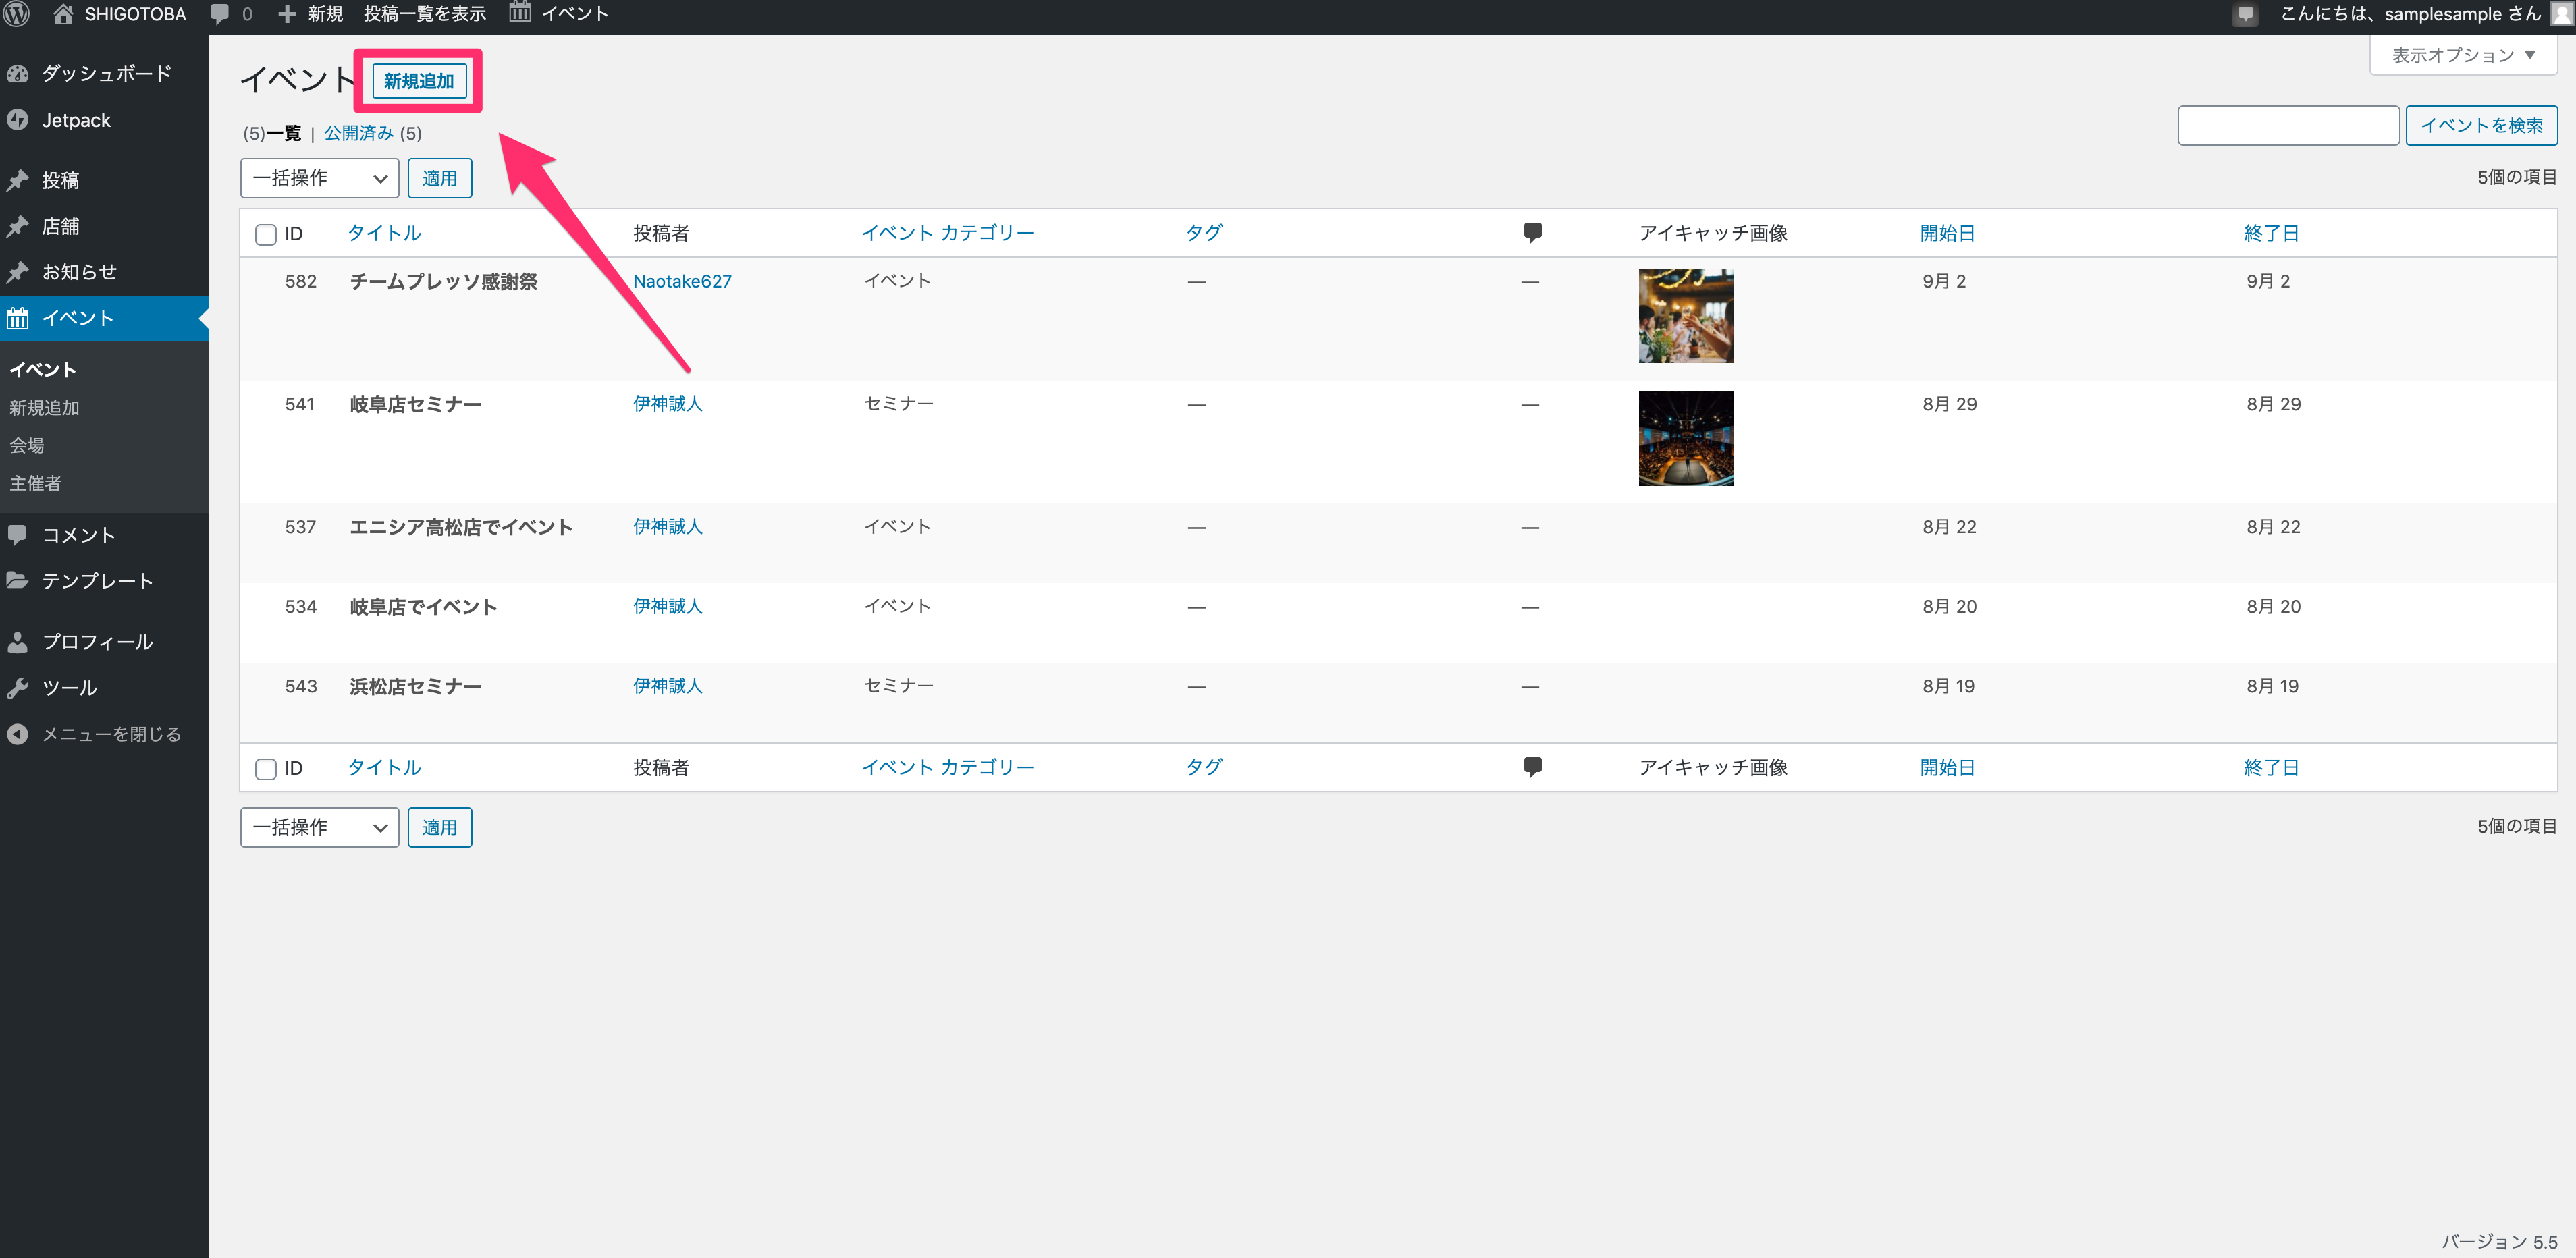Viewport: 2576px width, 1258px height.
Task: Click 新規追加 button beside the title
Action: [x=419, y=81]
